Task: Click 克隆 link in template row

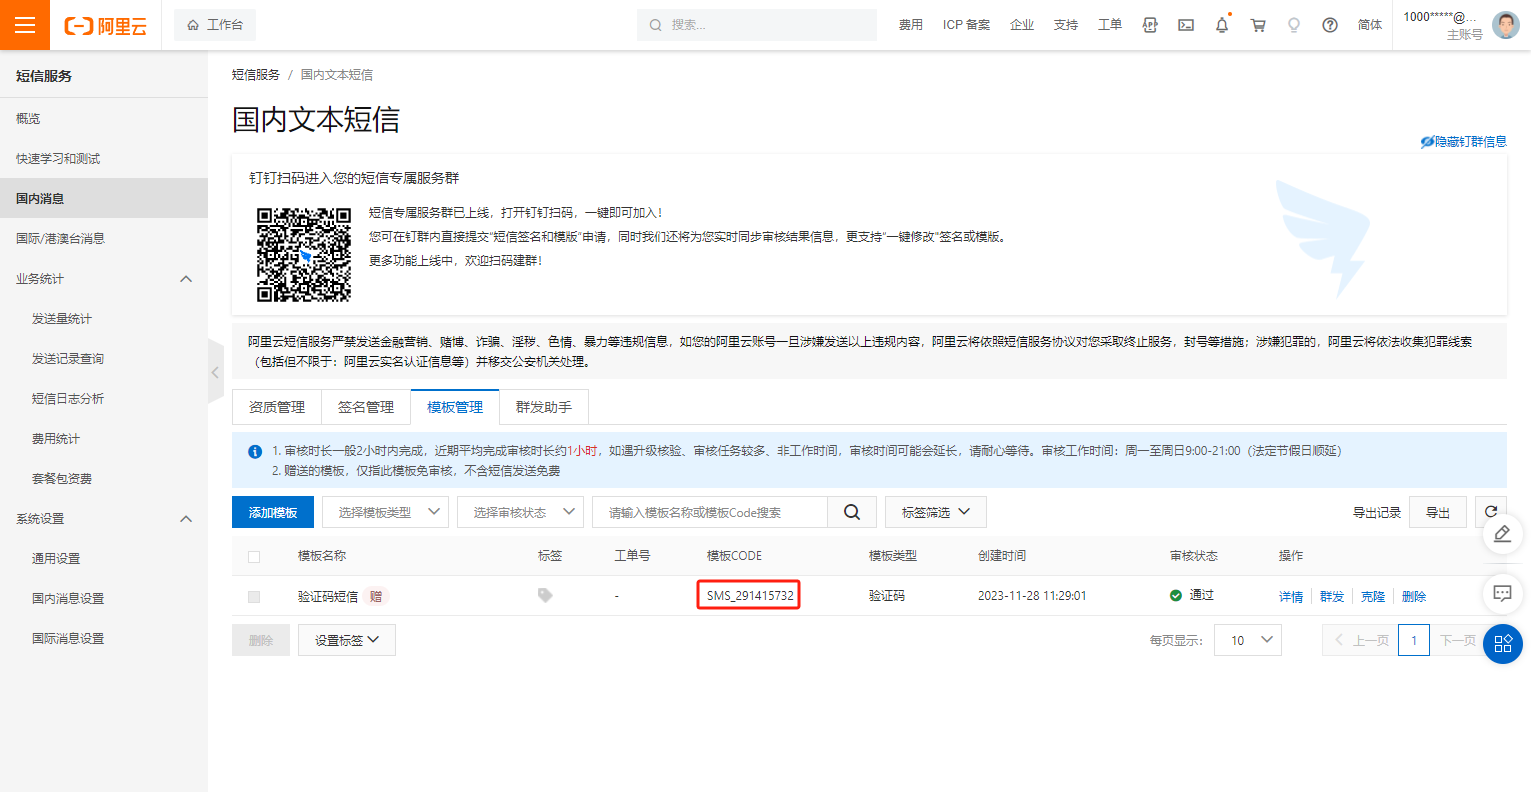Action: pyautogui.click(x=1373, y=597)
